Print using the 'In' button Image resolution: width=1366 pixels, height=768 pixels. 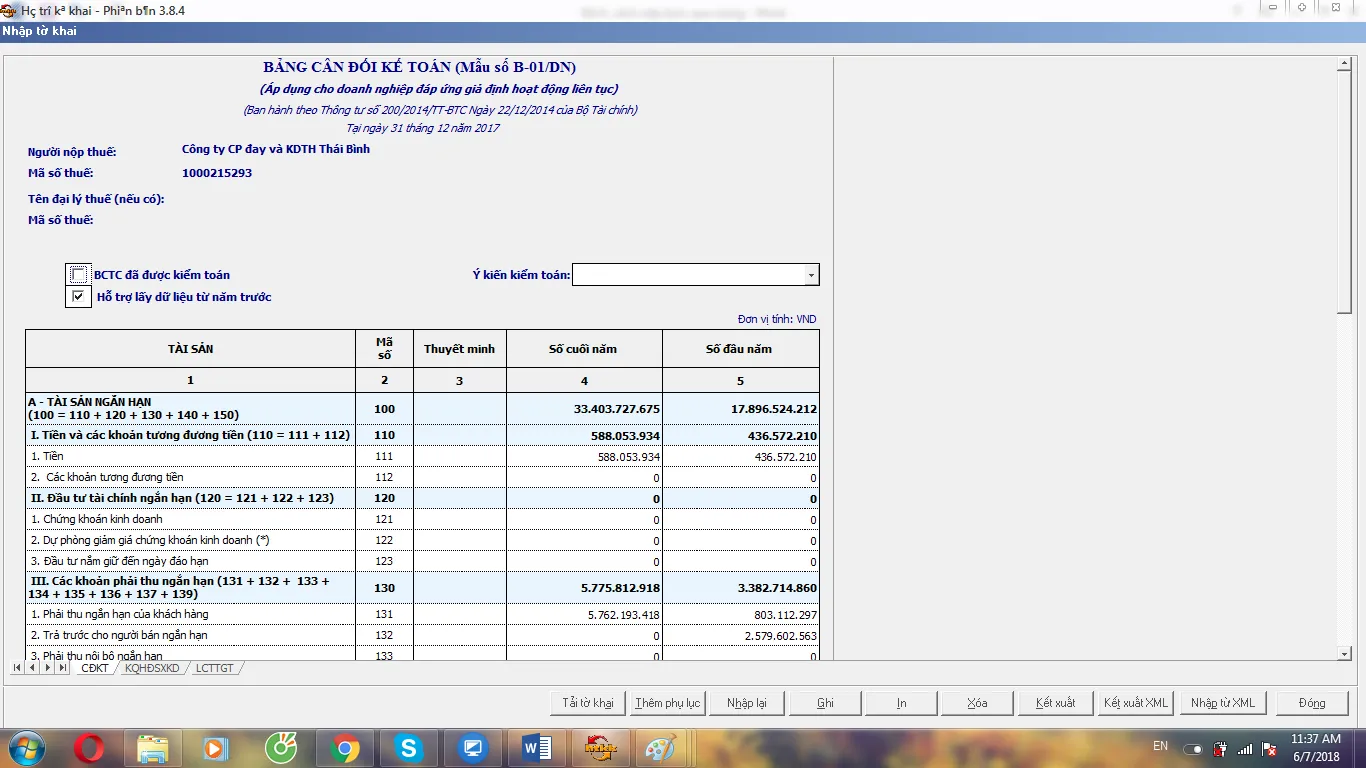click(x=901, y=703)
